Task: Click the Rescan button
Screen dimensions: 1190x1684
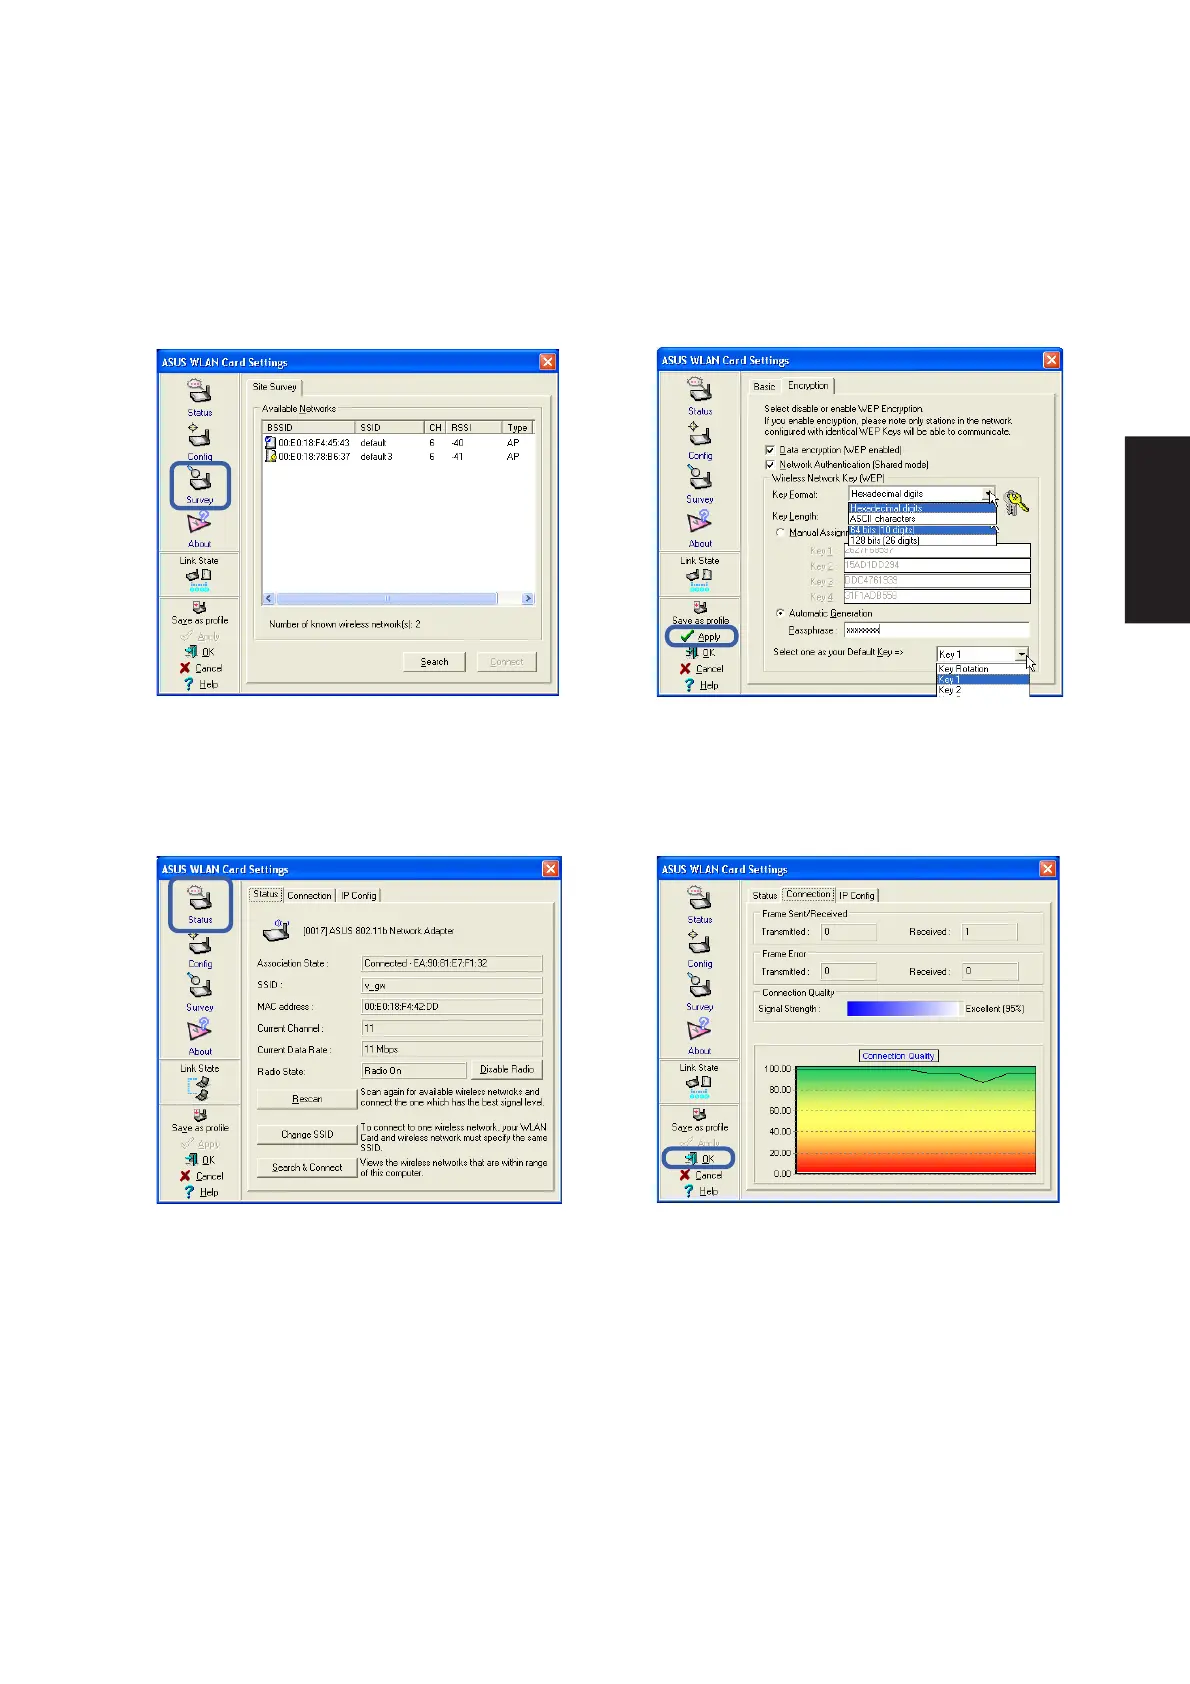Action: coord(307,1099)
